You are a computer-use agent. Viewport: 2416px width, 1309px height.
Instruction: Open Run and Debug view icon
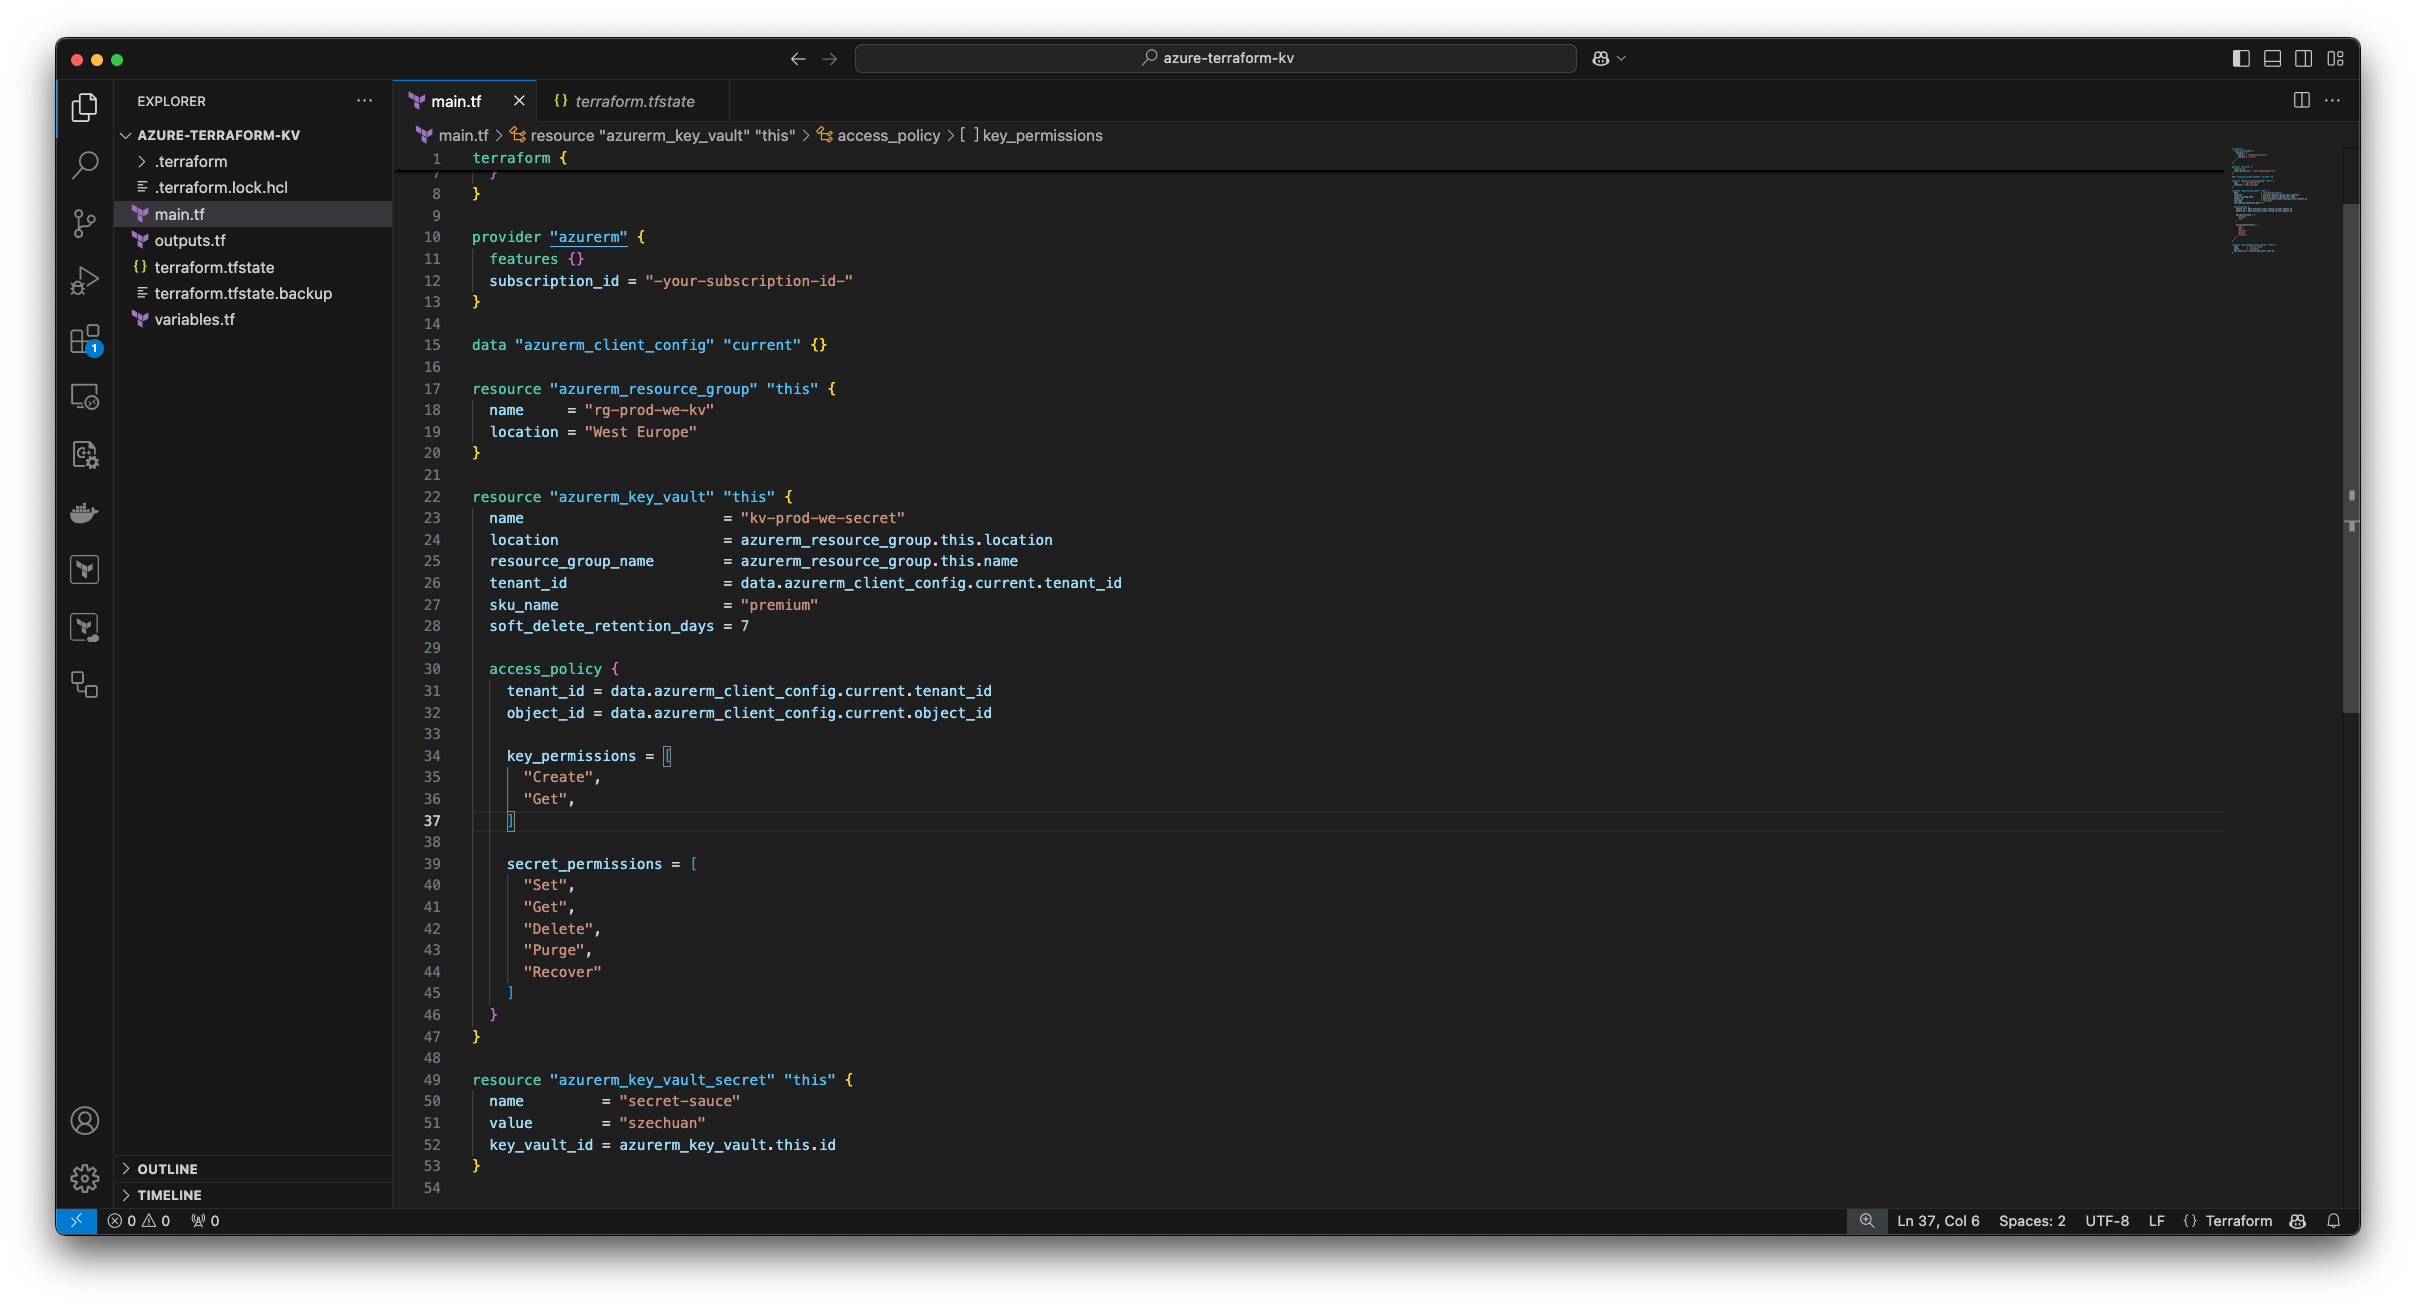coord(85,281)
